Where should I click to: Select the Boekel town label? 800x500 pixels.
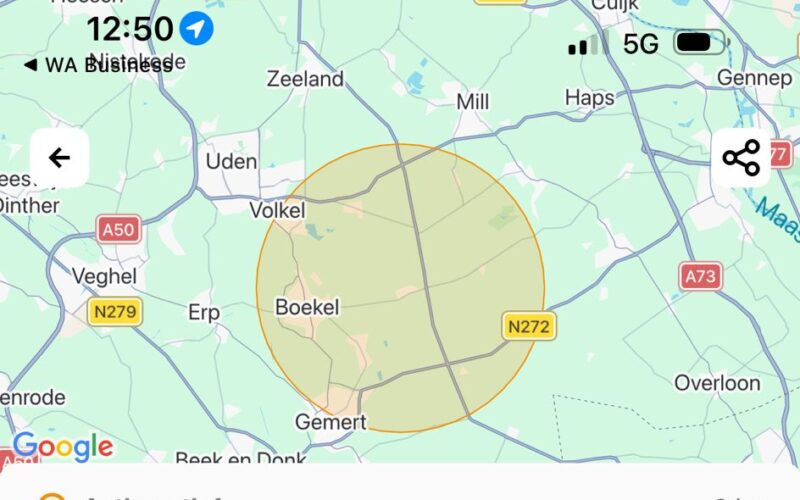307,307
